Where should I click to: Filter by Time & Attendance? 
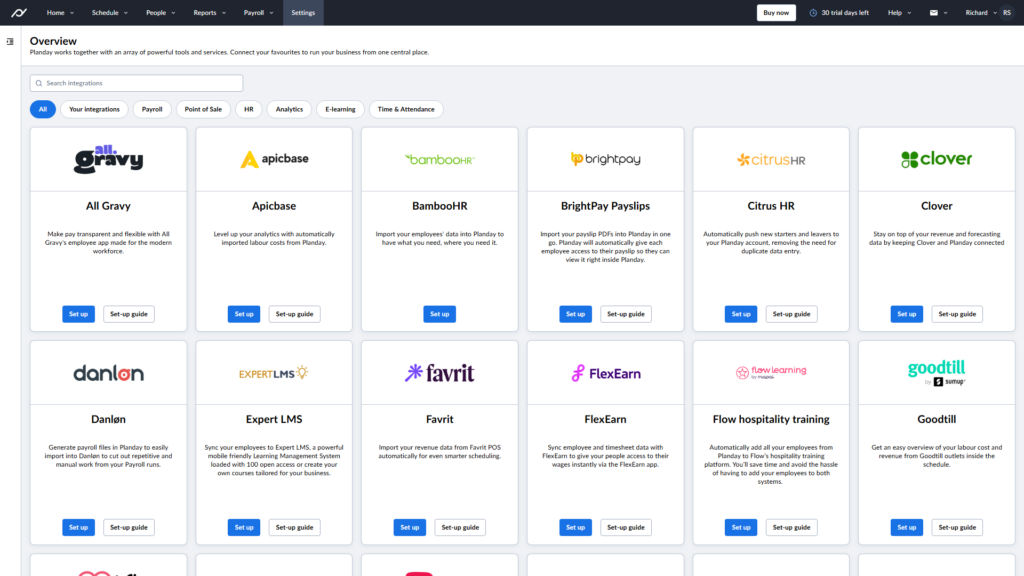(x=406, y=109)
